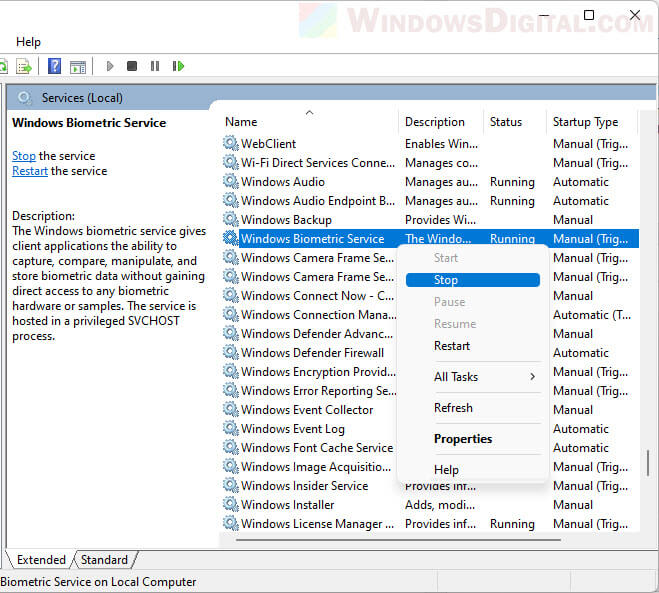The height and width of the screenshot is (593, 659).
Task: Click the gear icon beside Windows Audio Endpoint Builder
Action: point(230,200)
